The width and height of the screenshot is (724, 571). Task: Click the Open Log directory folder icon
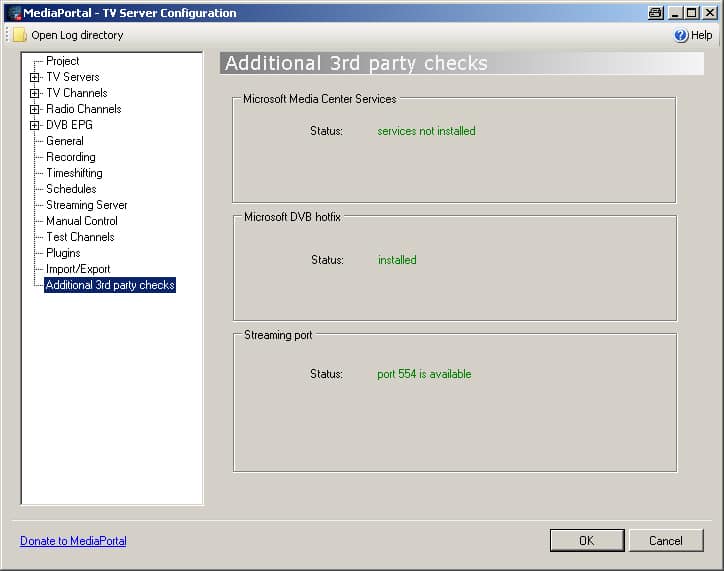20,35
